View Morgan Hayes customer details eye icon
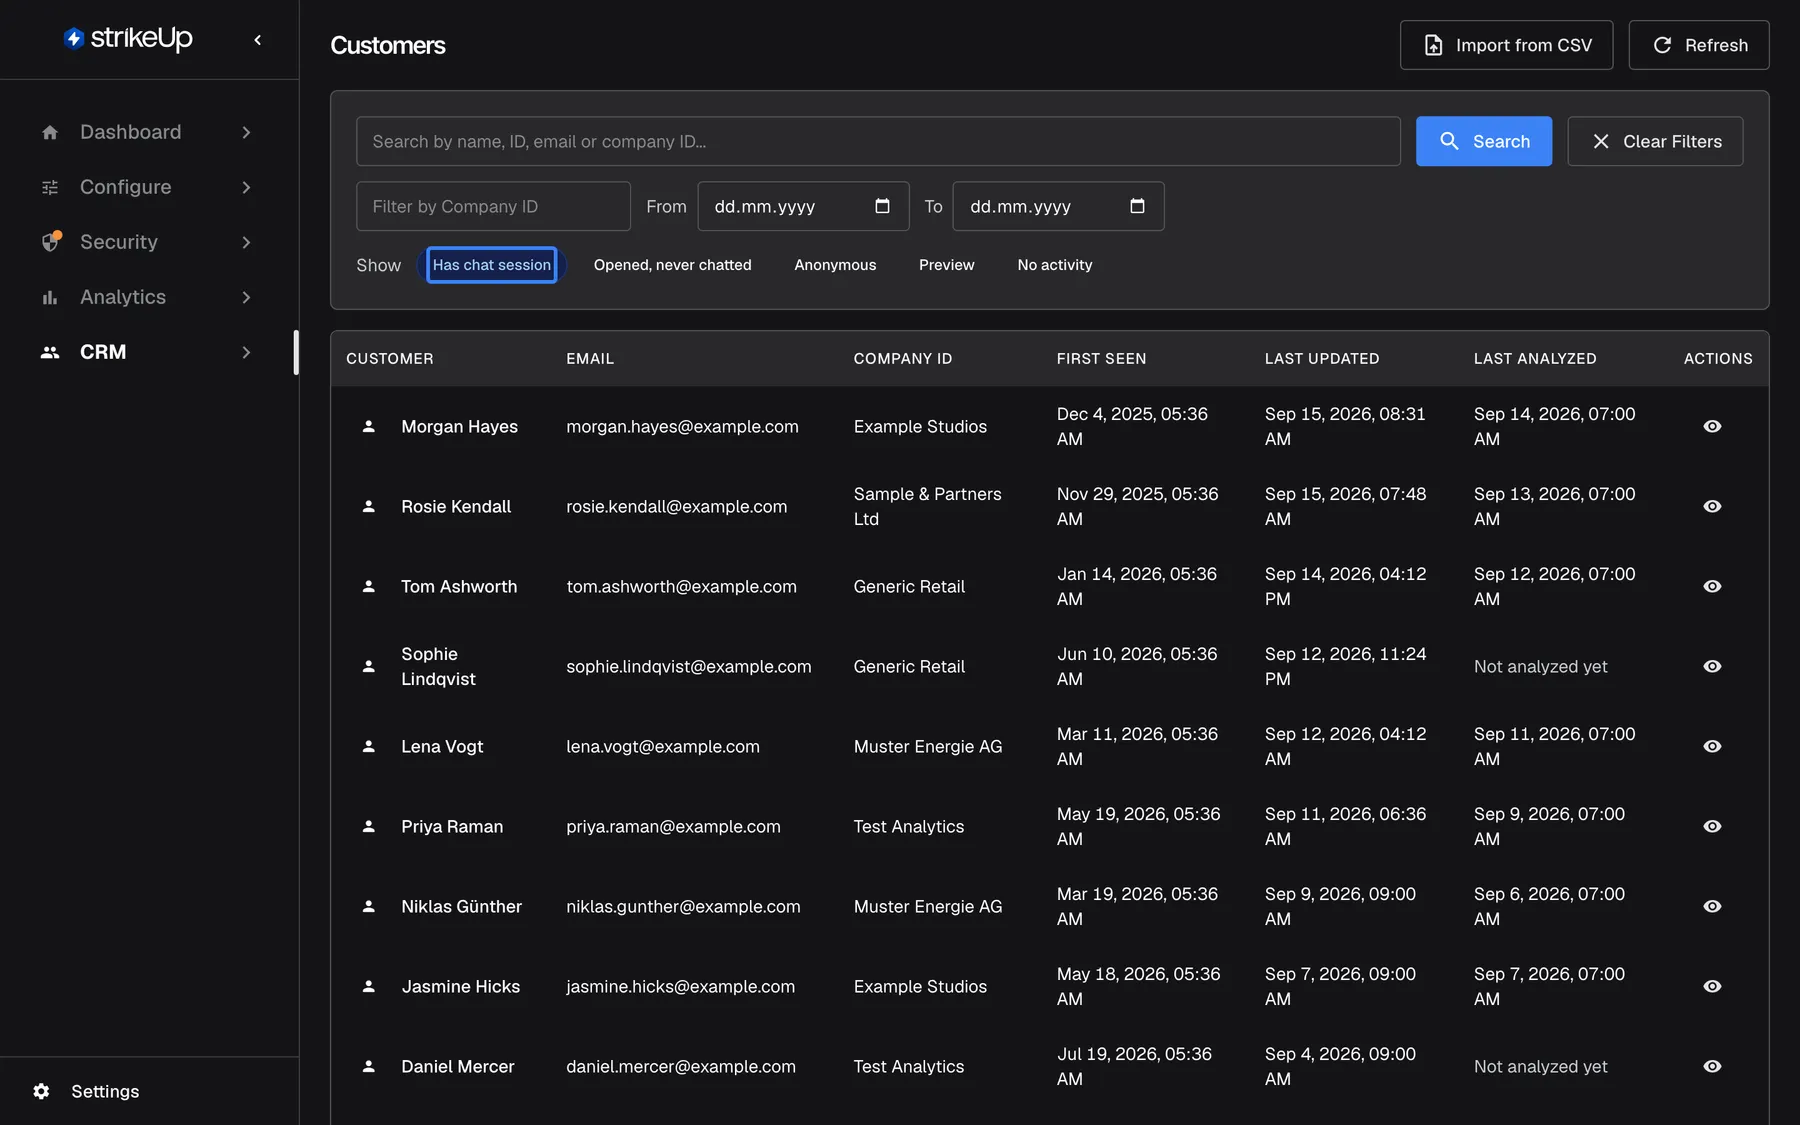The height and width of the screenshot is (1125, 1800). coord(1712,426)
